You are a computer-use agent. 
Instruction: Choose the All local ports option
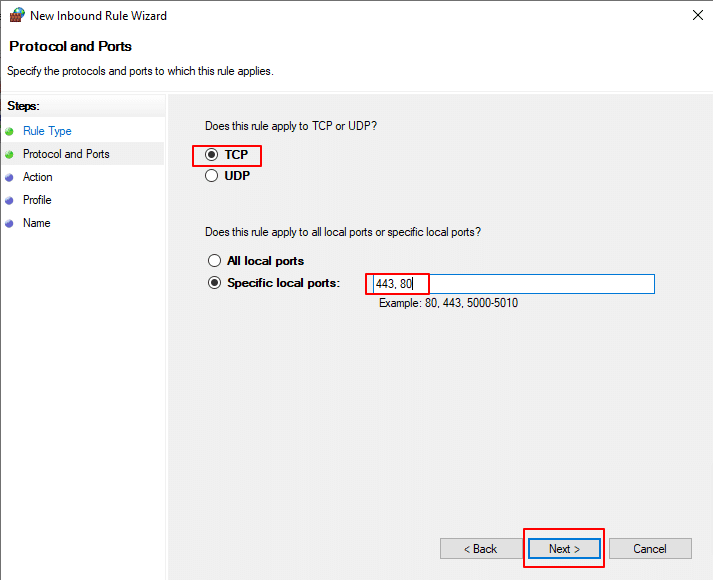click(x=212, y=261)
